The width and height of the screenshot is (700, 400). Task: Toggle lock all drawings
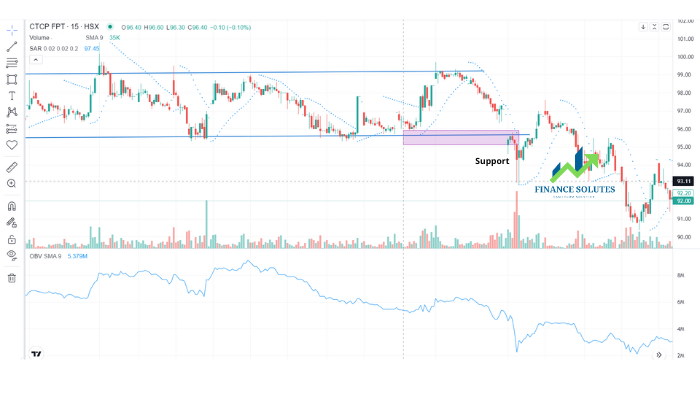pos(12,239)
